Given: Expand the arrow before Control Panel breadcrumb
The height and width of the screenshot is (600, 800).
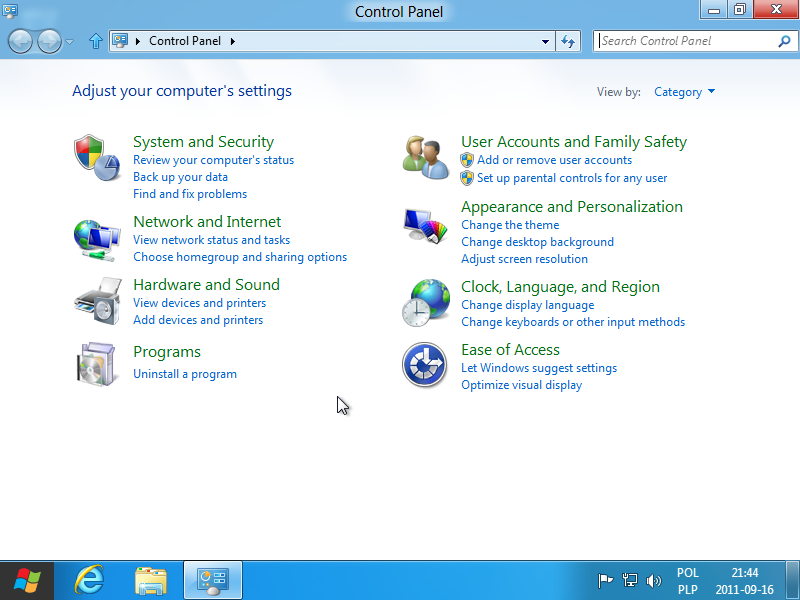Looking at the screenshot, I should point(138,41).
